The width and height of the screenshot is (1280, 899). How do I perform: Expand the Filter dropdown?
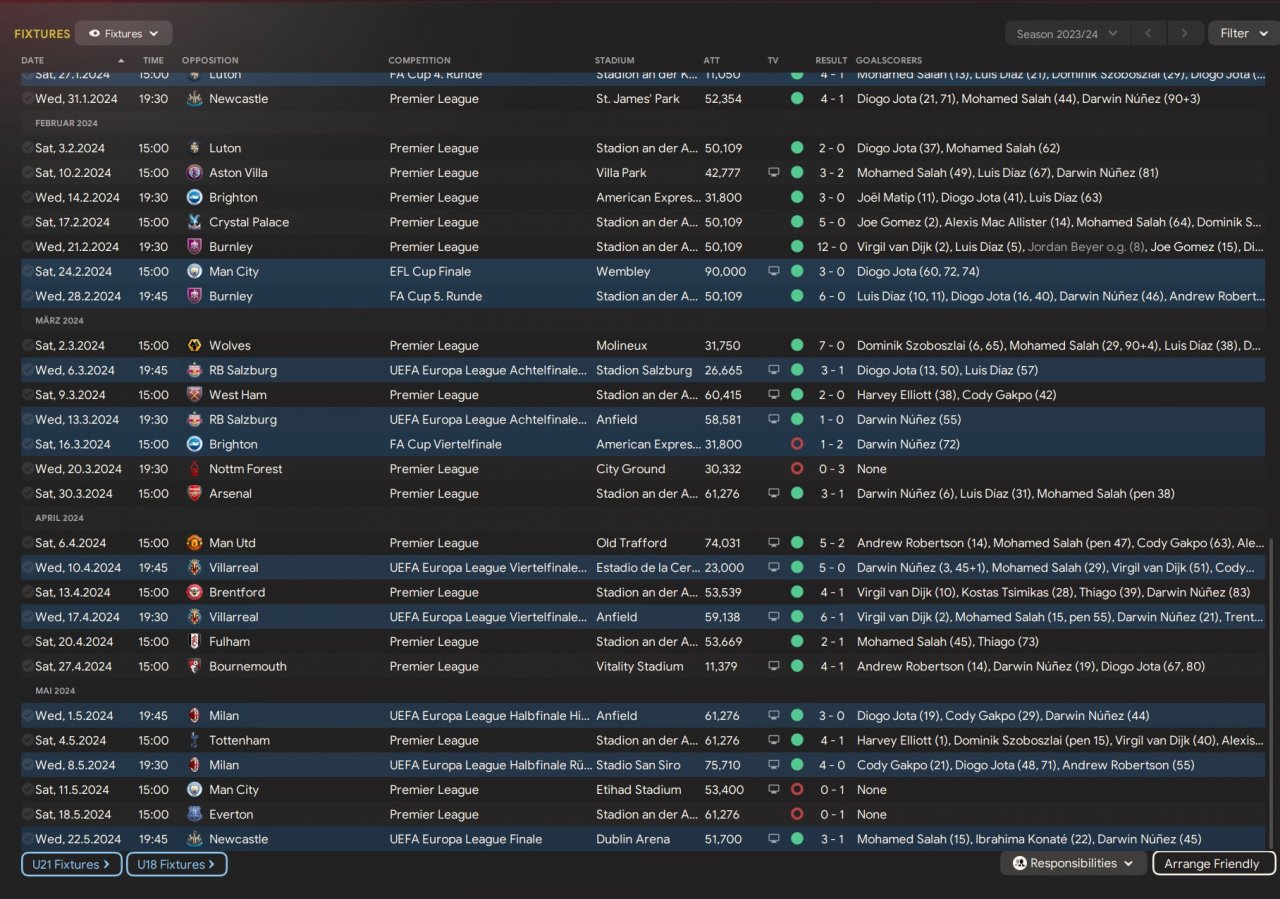[x=1243, y=33]
